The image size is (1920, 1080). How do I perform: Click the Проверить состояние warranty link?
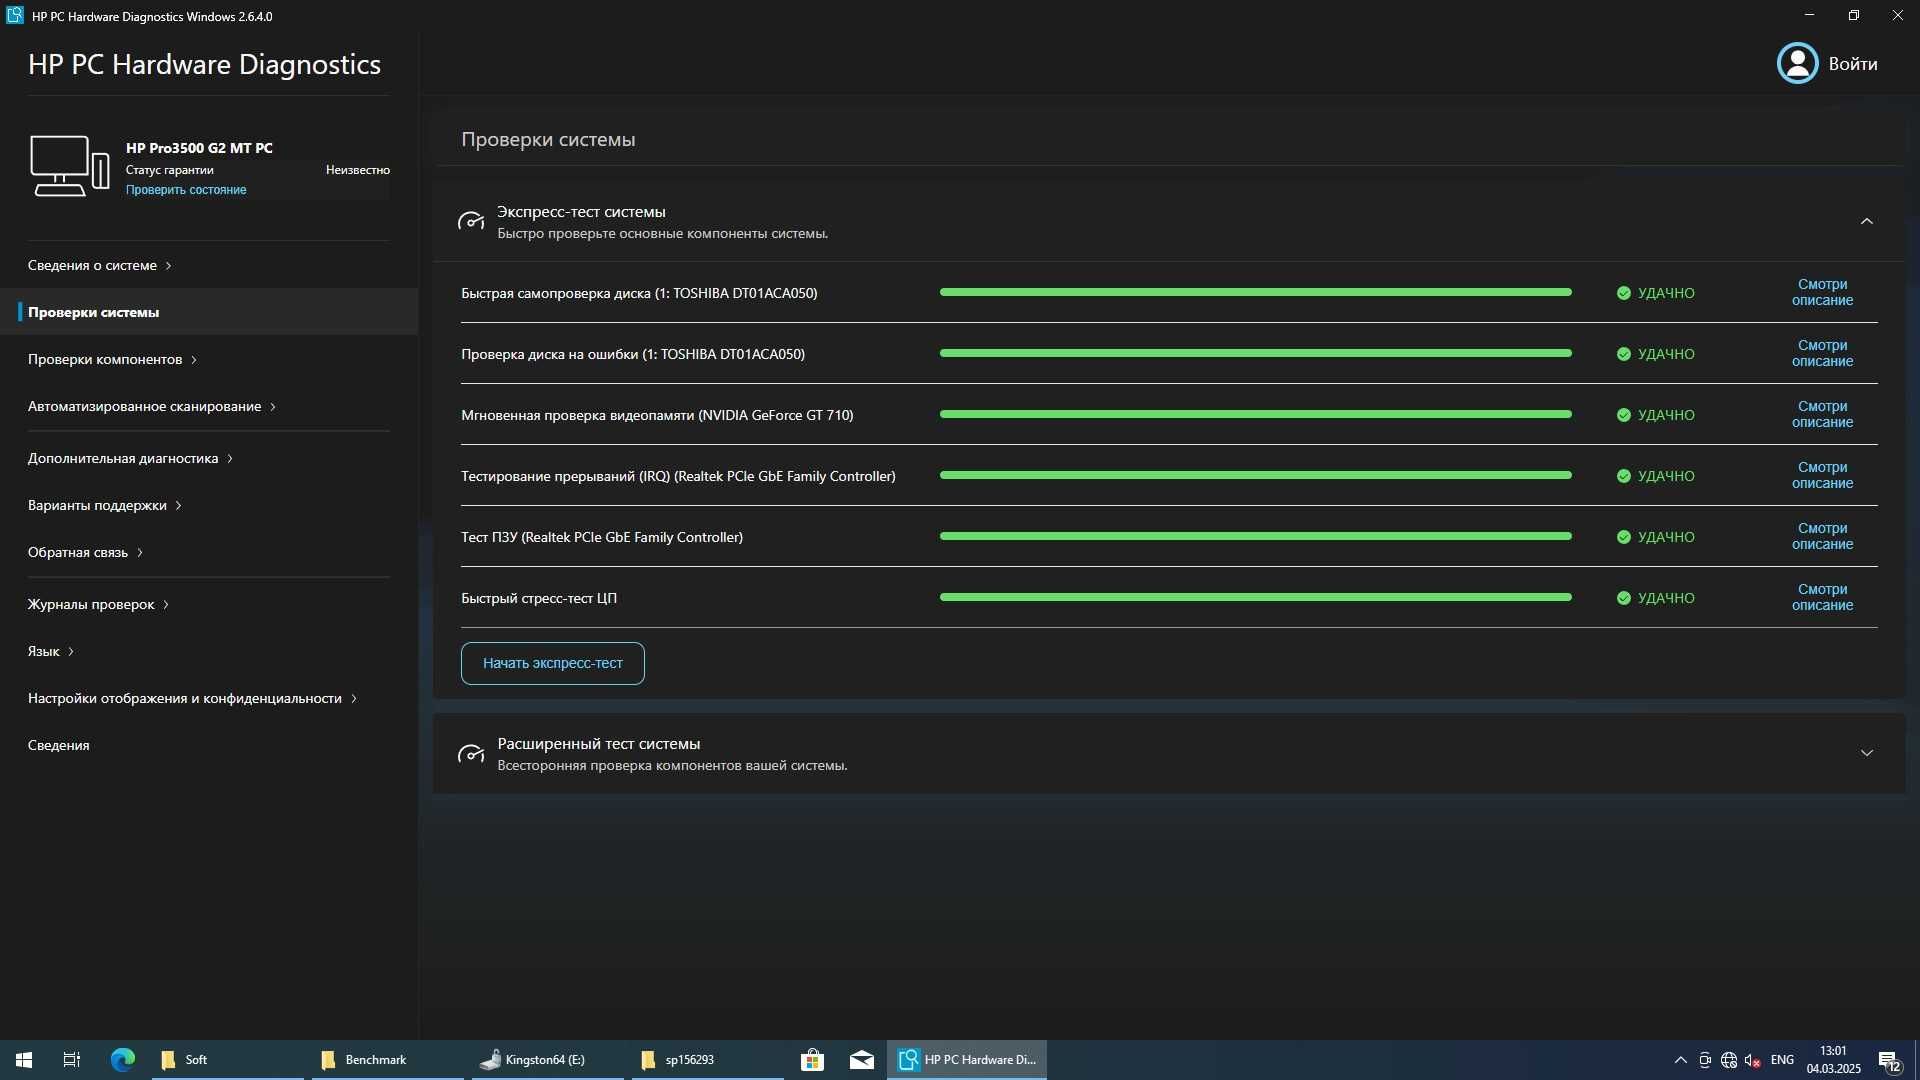pos(186,190)
